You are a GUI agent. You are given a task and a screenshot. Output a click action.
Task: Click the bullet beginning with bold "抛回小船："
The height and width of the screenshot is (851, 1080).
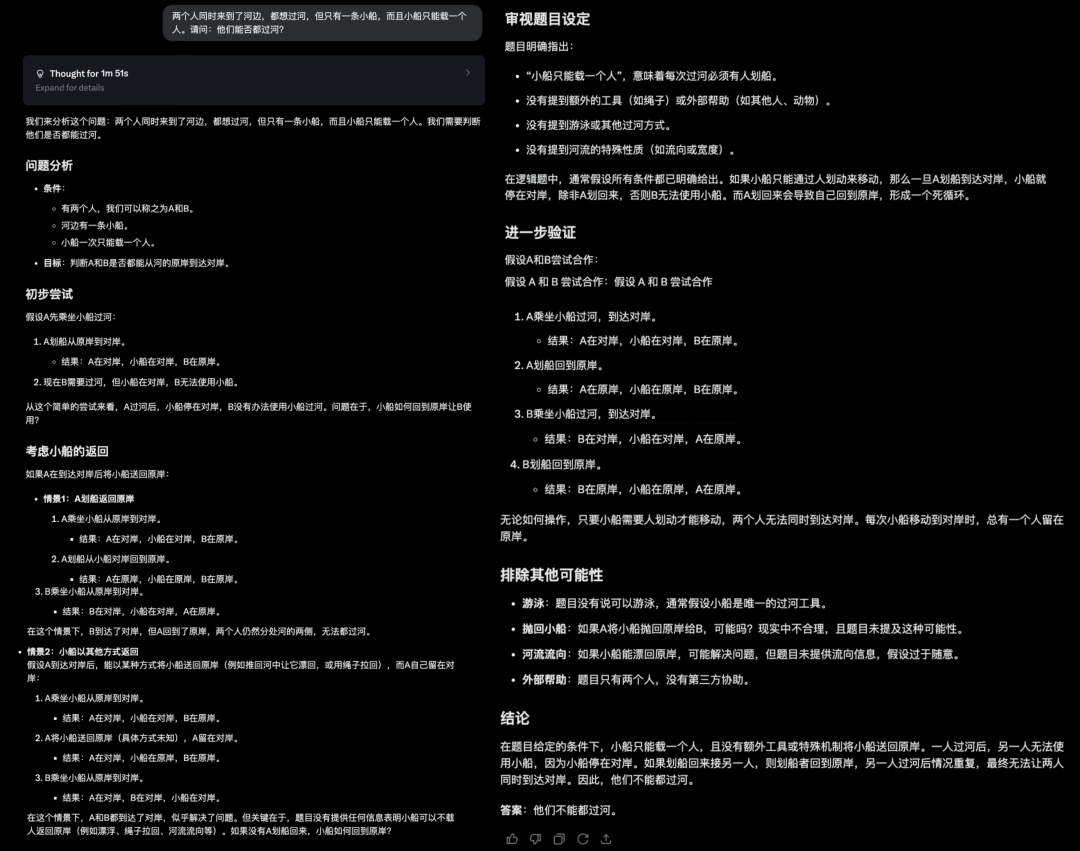pyautogui.click(x=742, y=629)
